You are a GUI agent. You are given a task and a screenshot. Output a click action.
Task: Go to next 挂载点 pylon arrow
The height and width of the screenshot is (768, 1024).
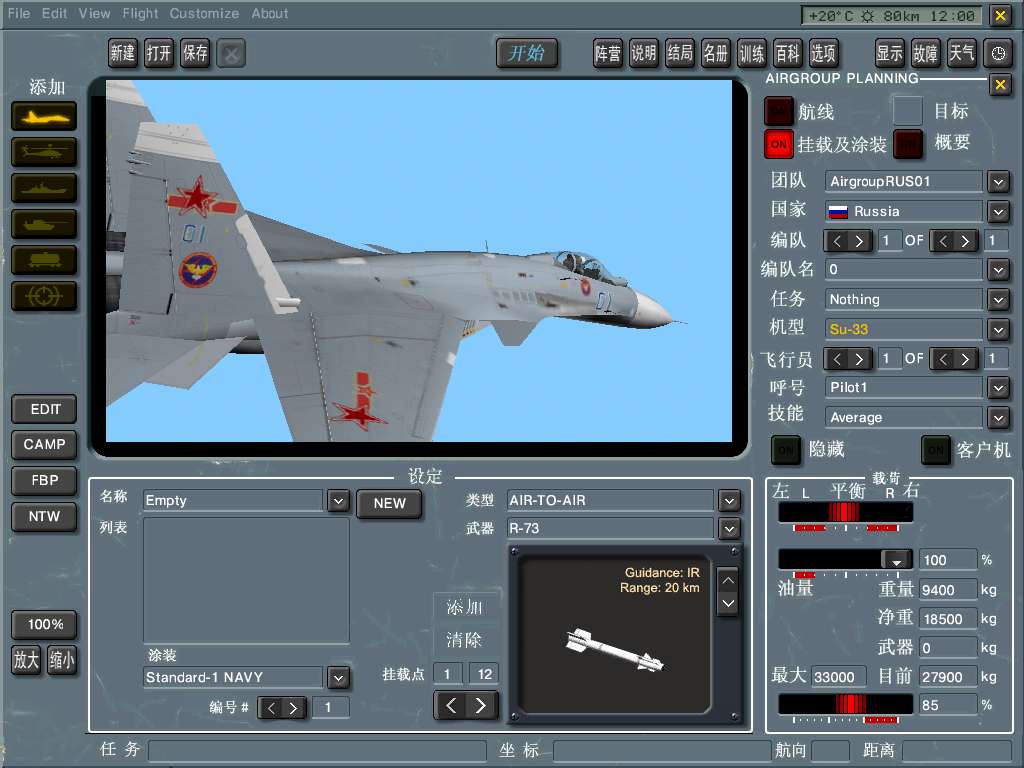pyautogui.click(x=481, y=705)
